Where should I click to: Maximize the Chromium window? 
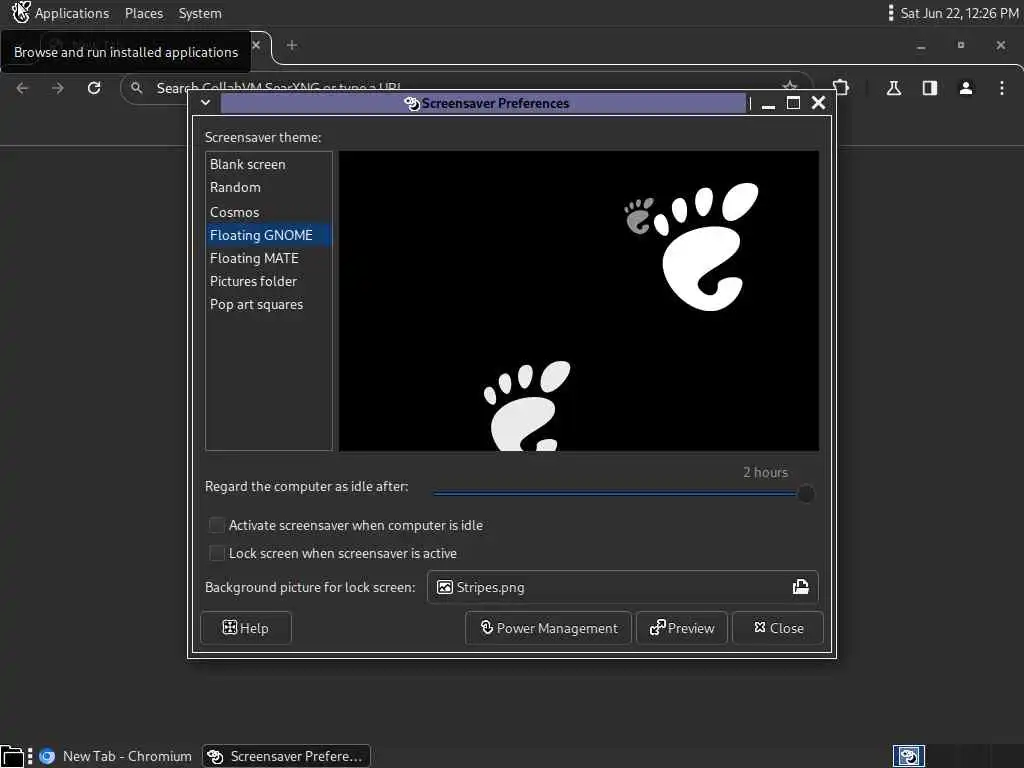pos(961,45)
